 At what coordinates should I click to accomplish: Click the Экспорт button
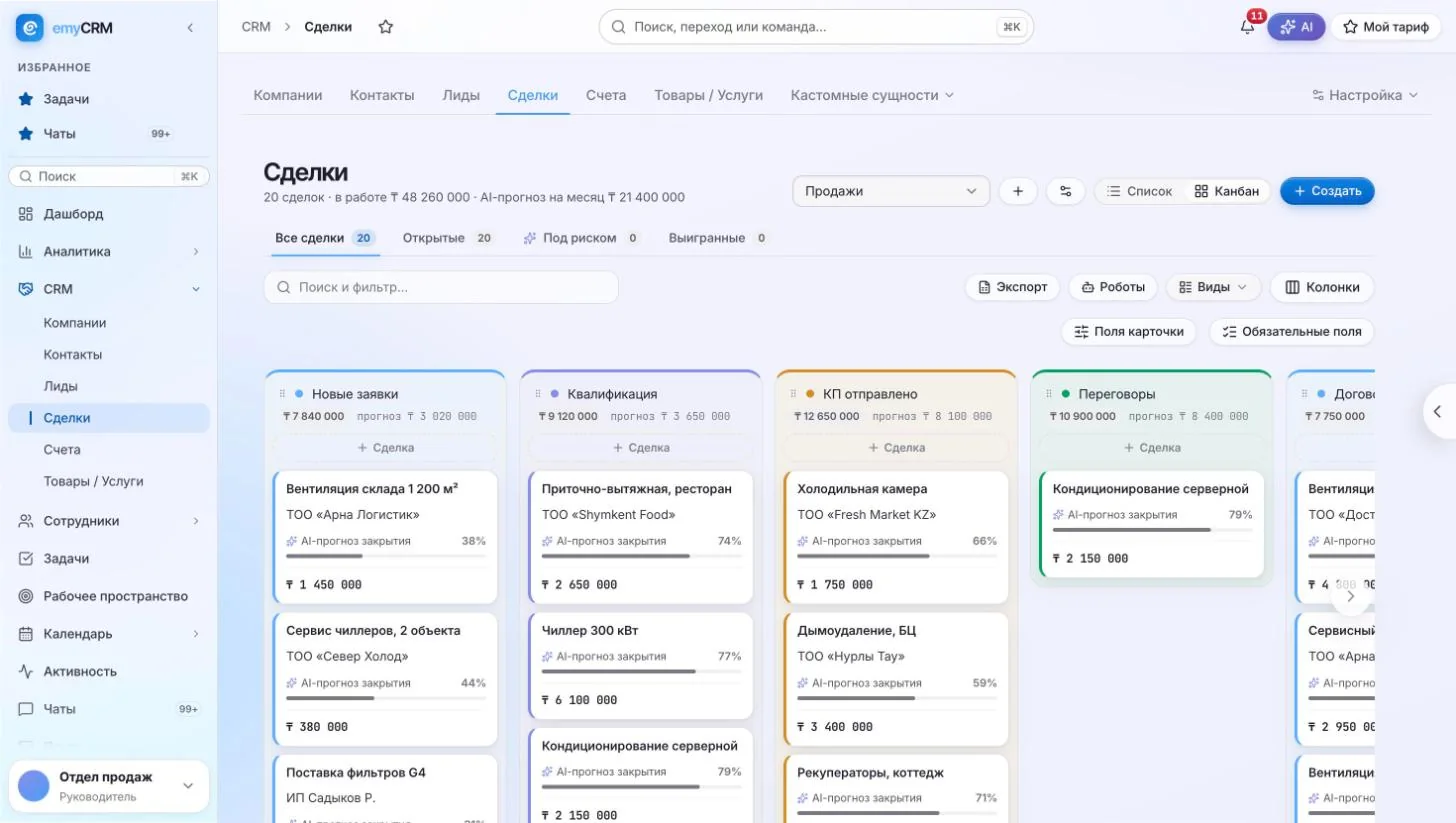point(1012,287)
